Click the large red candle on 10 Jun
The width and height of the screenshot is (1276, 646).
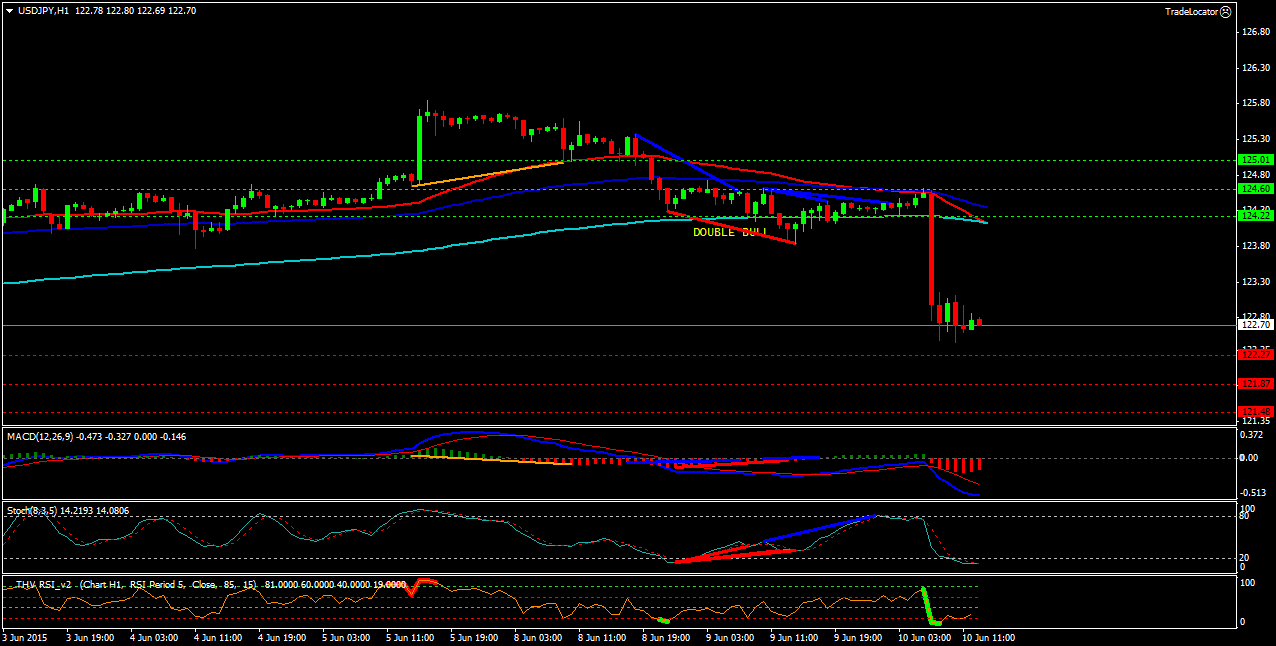pyautogui.click(x=931, y=248)
